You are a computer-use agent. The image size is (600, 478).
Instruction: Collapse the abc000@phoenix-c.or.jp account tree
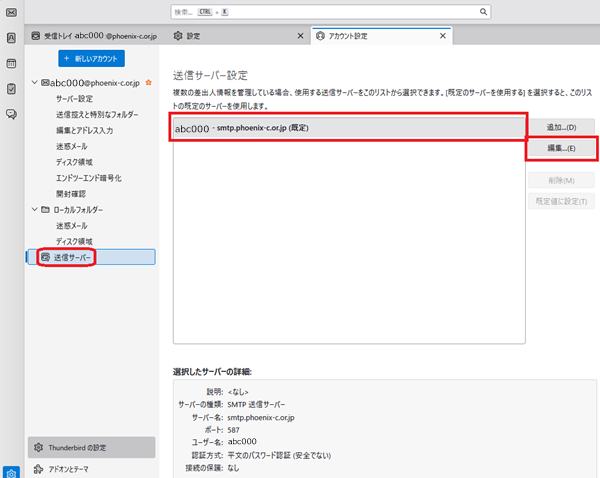tap(35, 82)
